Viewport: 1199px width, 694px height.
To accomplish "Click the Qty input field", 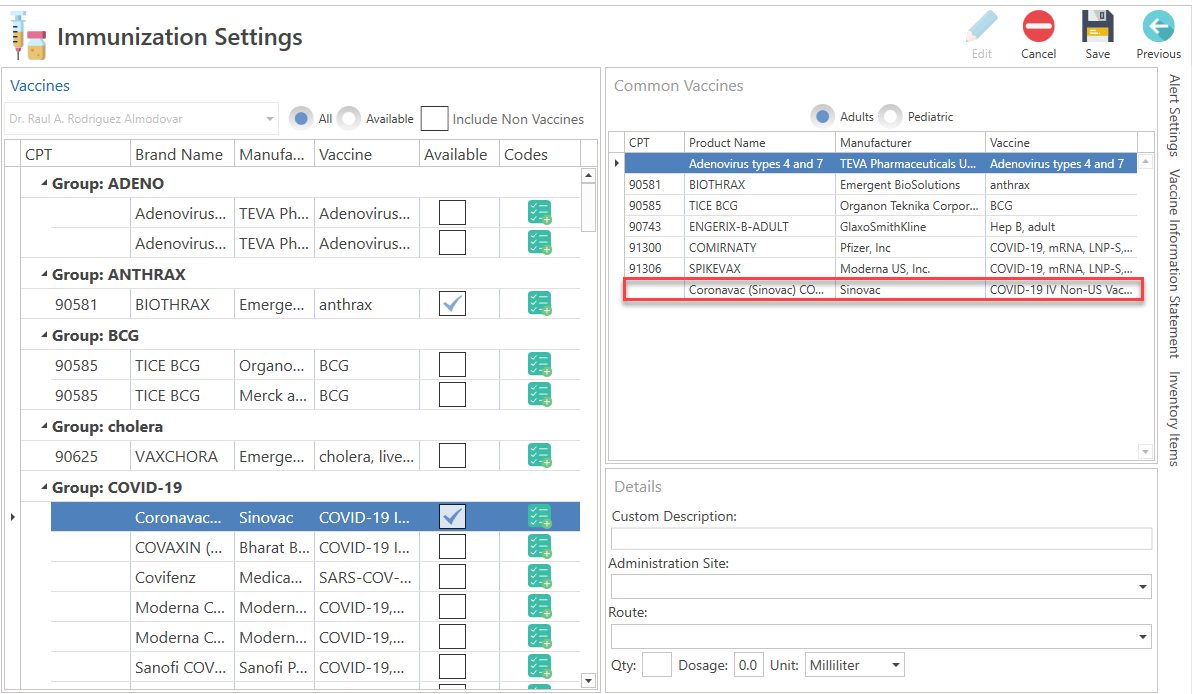I will click(x=657, y=665).
